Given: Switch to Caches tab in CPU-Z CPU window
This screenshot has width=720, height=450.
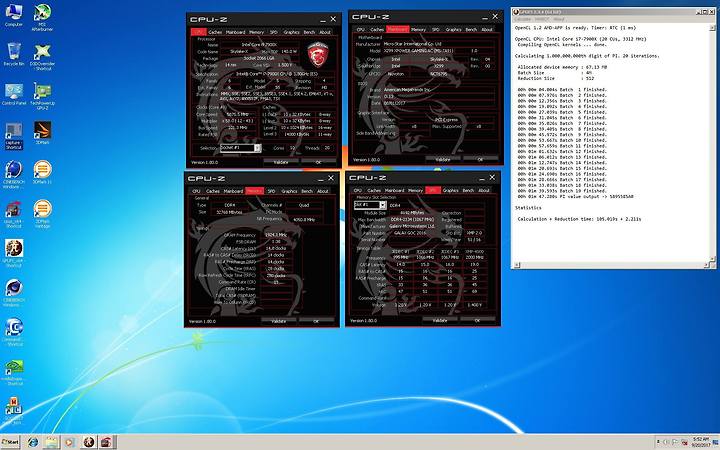Looking at the screenshot, I should tap(215, 32).
